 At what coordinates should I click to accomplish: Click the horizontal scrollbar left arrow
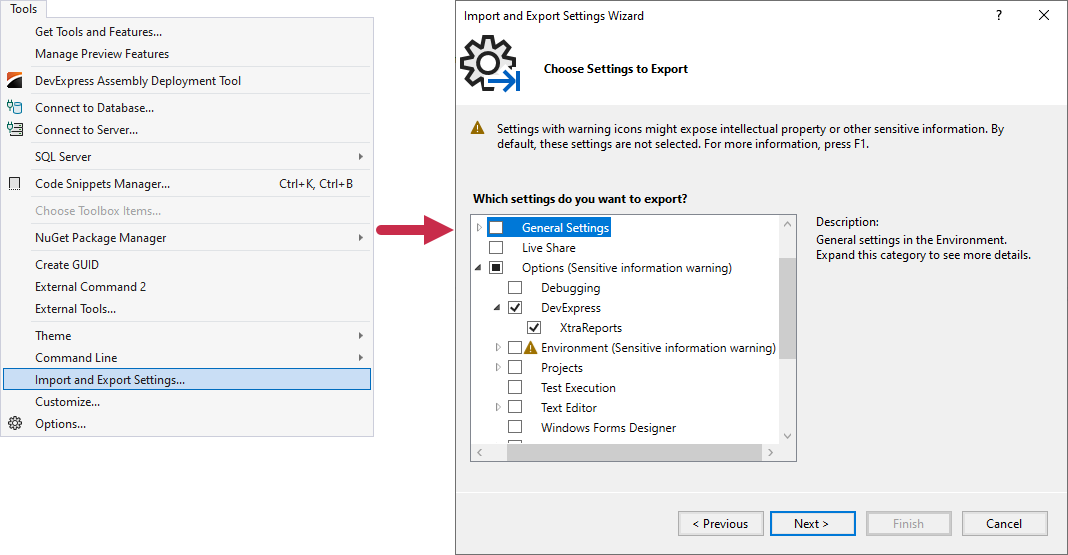[x=480, y=452]
